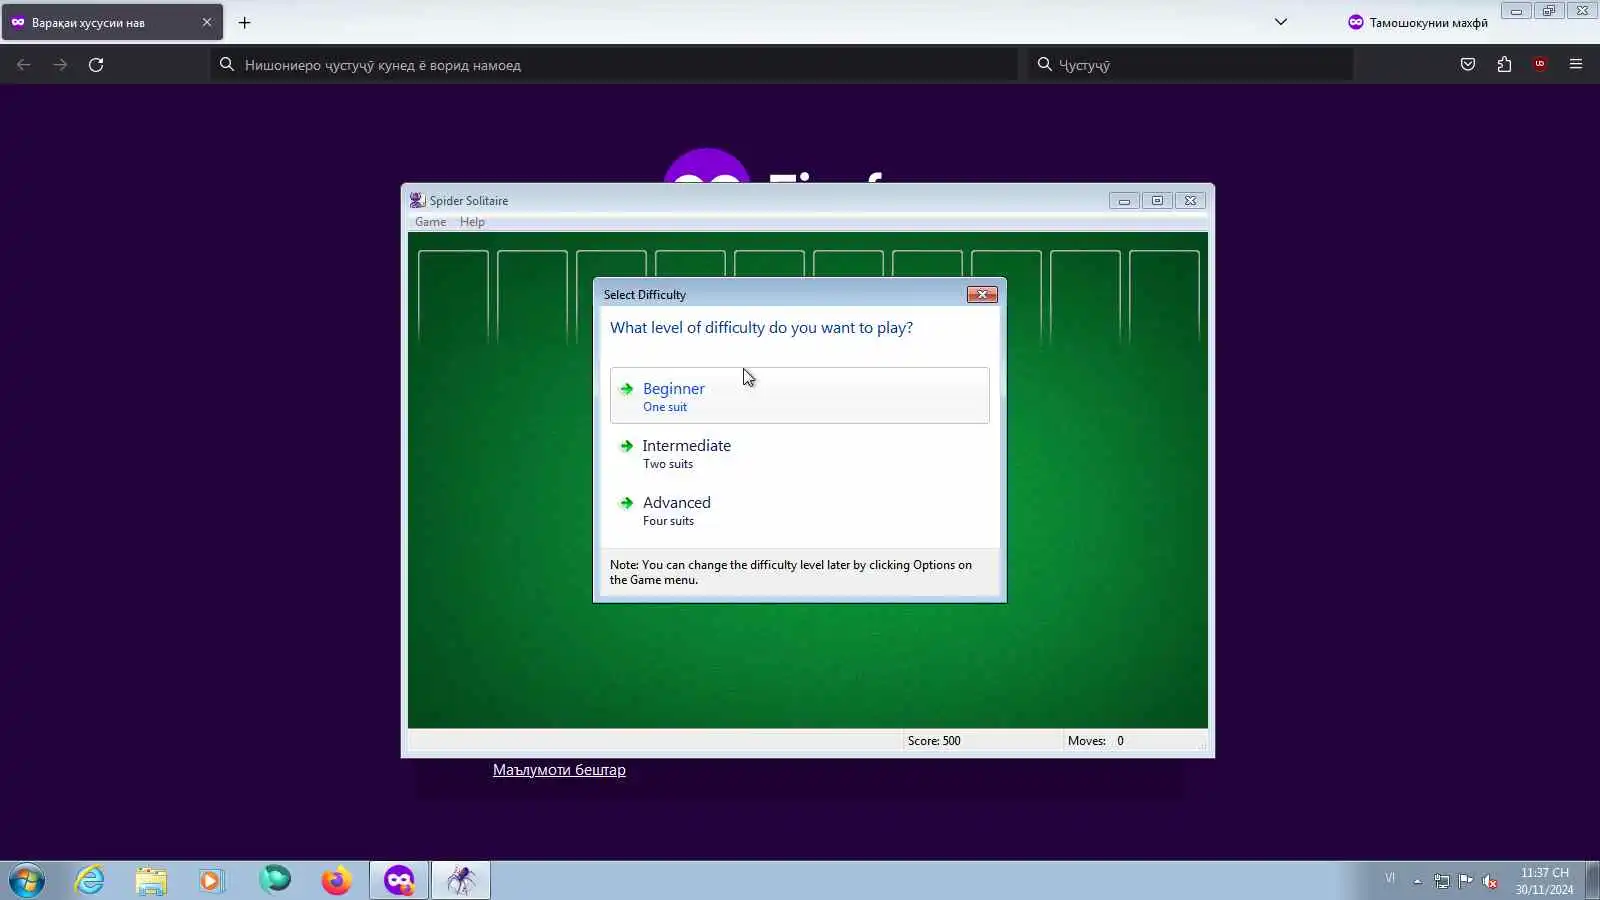1600x900 pixels.
Task: Click the 'Score: 500' status text
Action: click(x=934, y=741)
